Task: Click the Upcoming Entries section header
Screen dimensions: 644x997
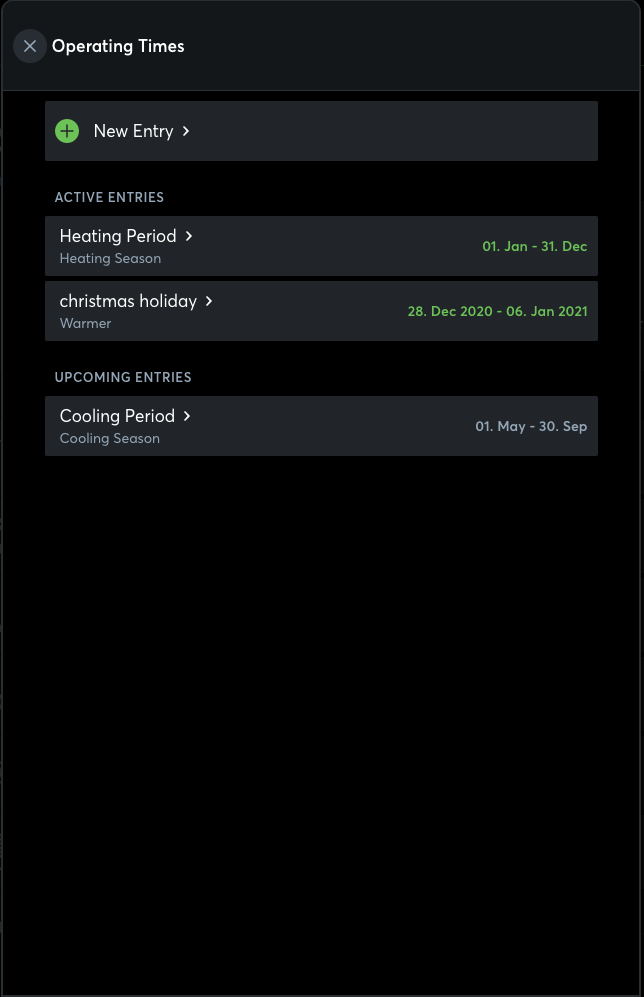Action: tap(123, 377)
